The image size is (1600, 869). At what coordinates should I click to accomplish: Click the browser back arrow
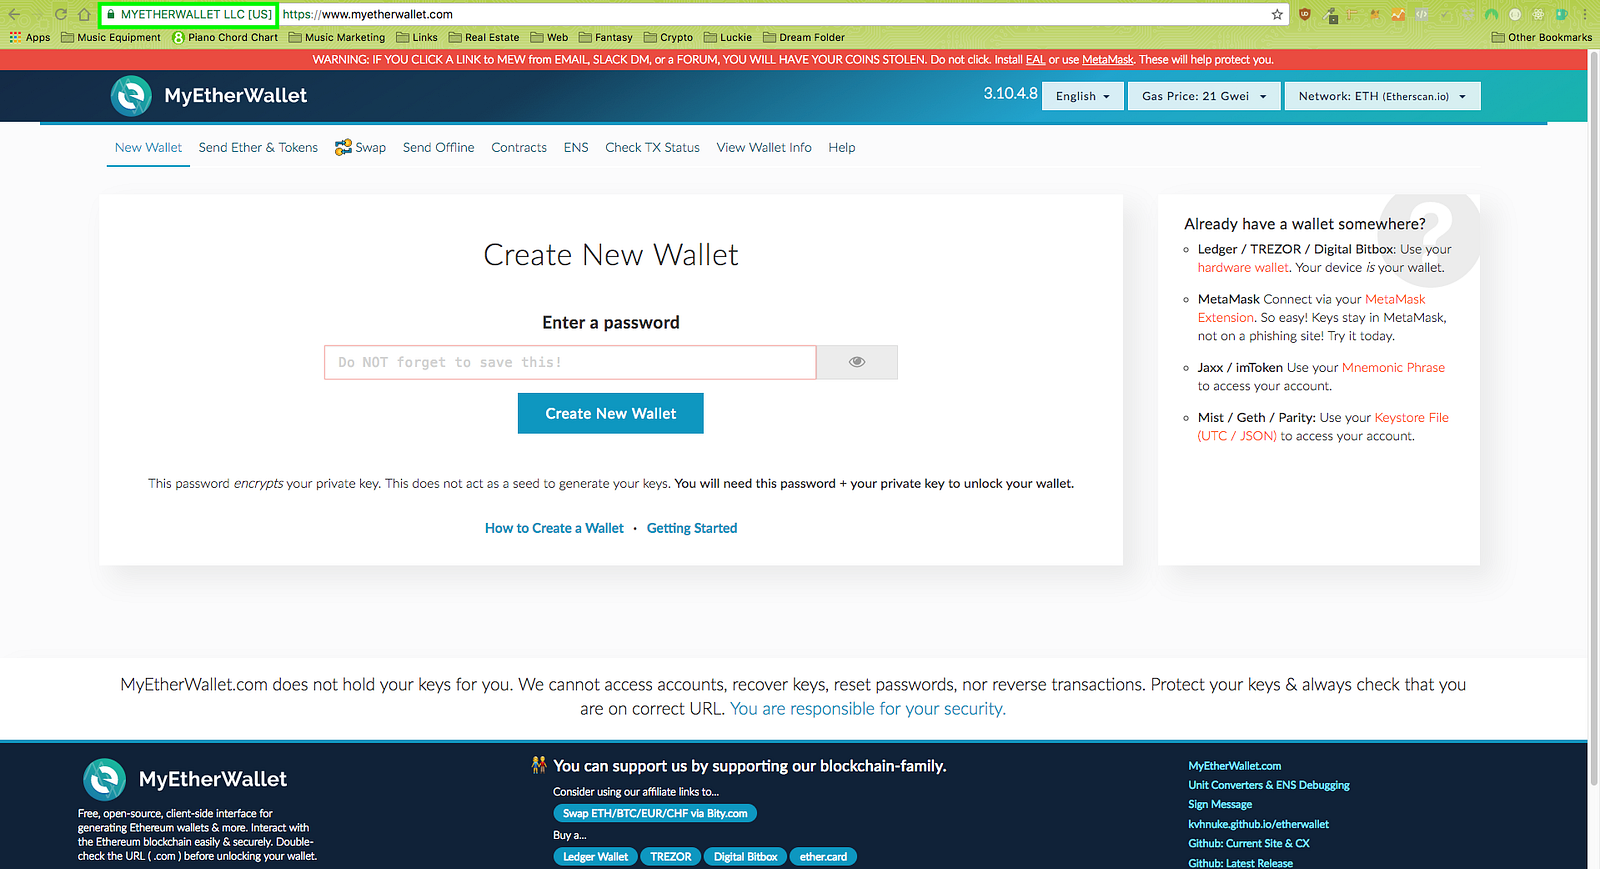point(14,14)
